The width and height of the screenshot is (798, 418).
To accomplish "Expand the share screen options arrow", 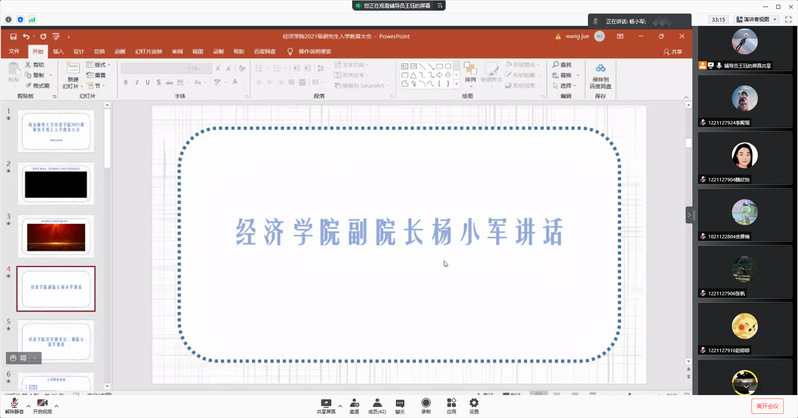I will [x=340, y=406].
